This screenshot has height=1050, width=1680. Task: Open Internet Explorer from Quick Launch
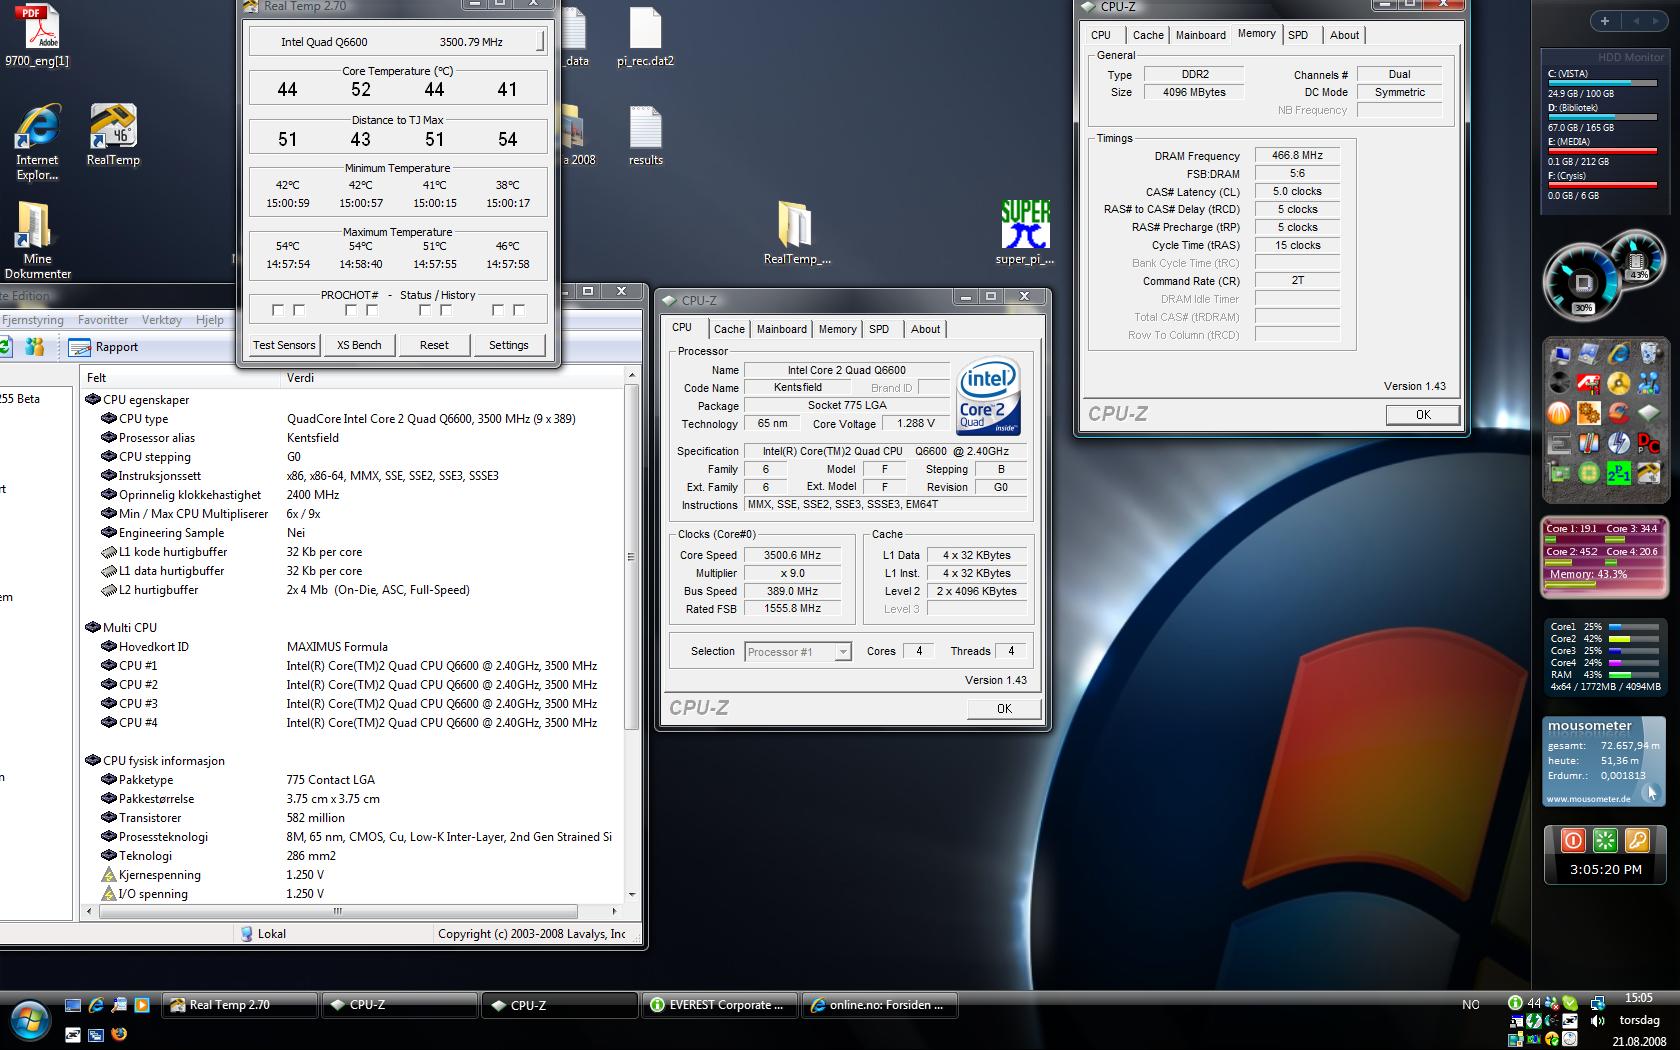coord(96,1005)
